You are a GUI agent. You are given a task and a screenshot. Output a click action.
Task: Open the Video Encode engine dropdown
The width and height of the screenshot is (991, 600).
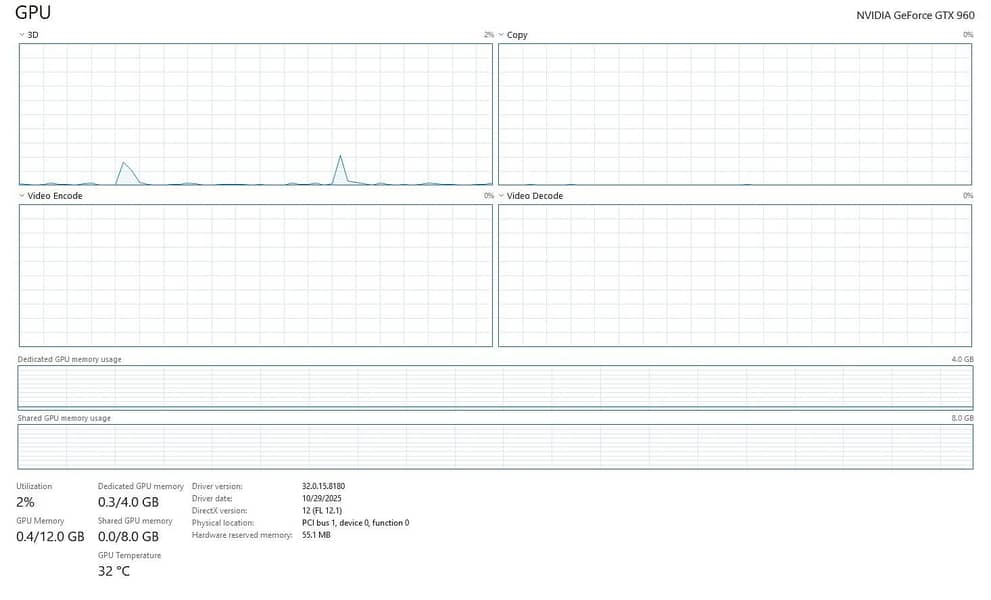(51, 196)
